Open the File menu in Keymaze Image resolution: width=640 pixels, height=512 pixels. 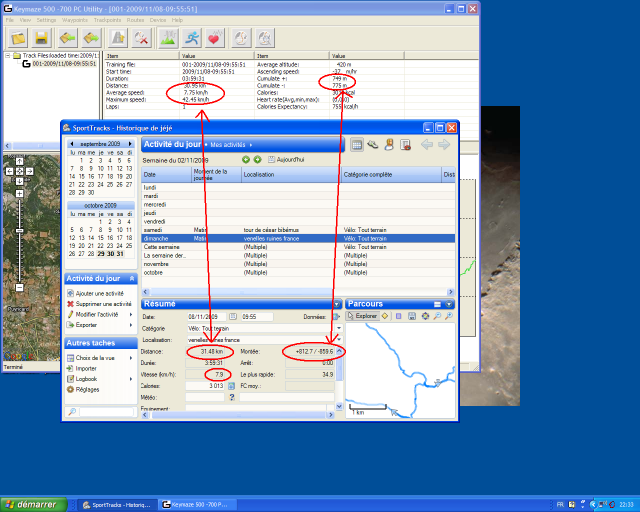point(10,20)
